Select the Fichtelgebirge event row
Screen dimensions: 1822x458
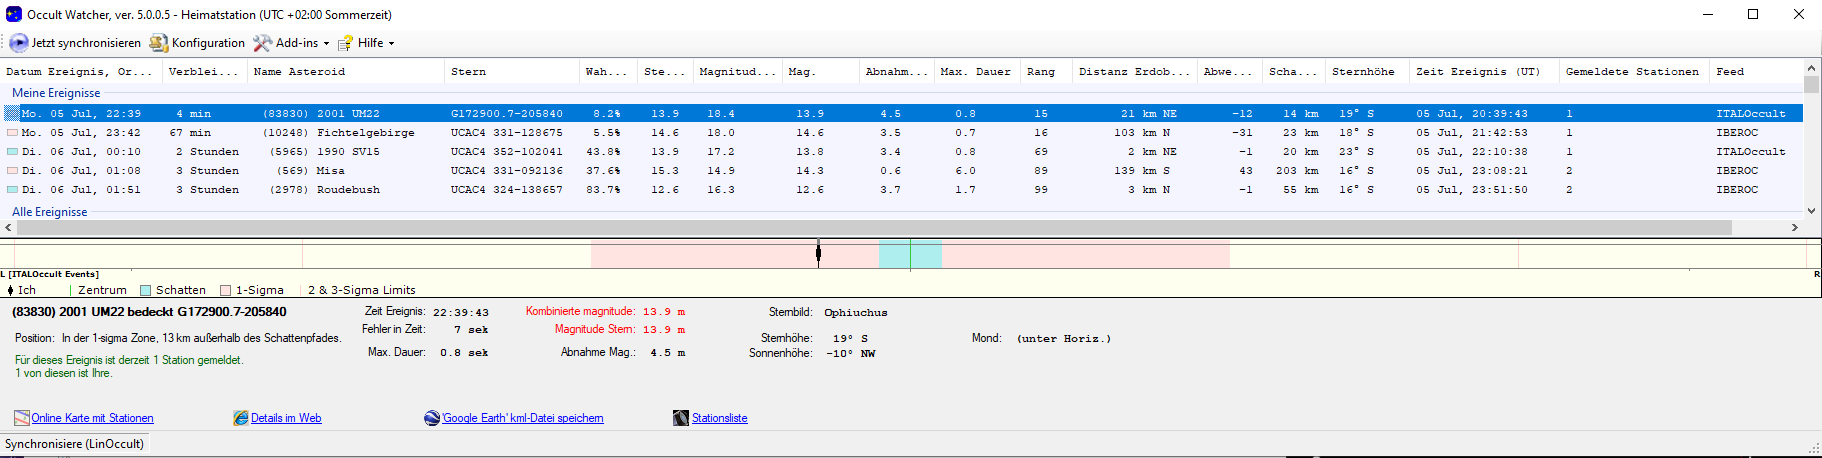[x=365, y=133]
